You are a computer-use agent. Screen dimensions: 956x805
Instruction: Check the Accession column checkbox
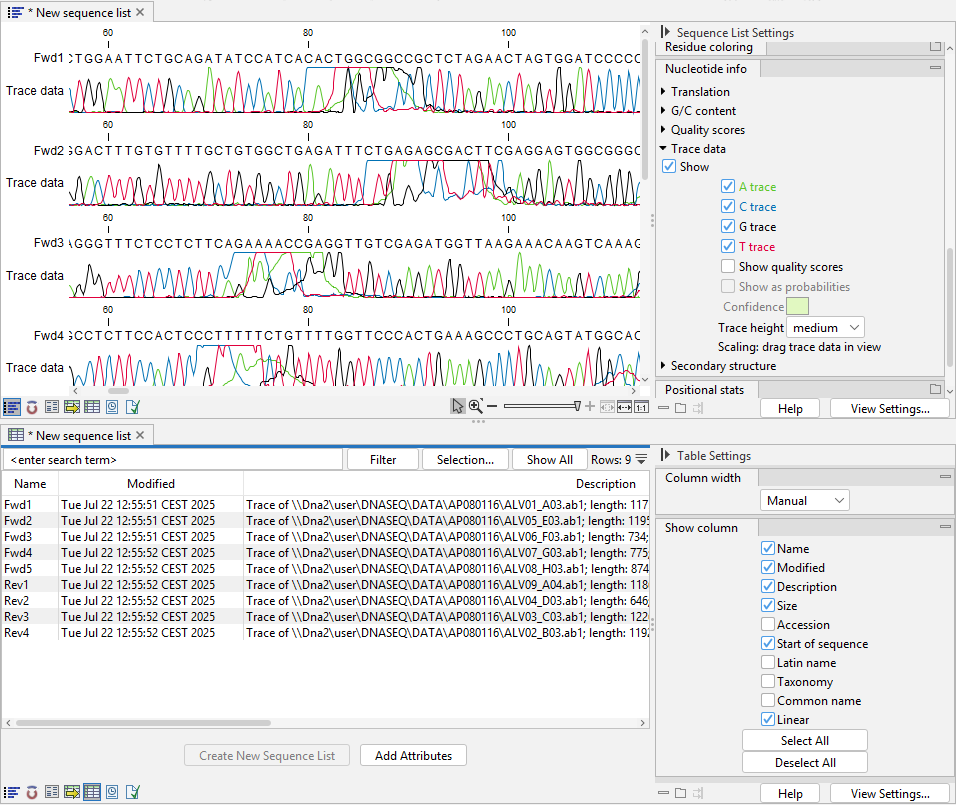point(768,625)
